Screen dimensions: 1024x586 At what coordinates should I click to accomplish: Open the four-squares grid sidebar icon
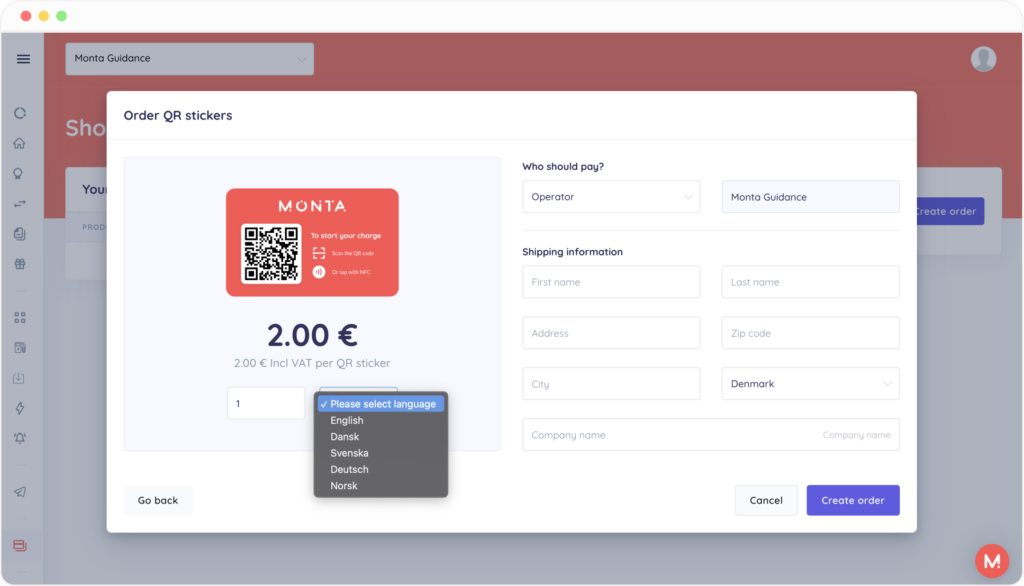pyautogui.click(x=20, y=317)
